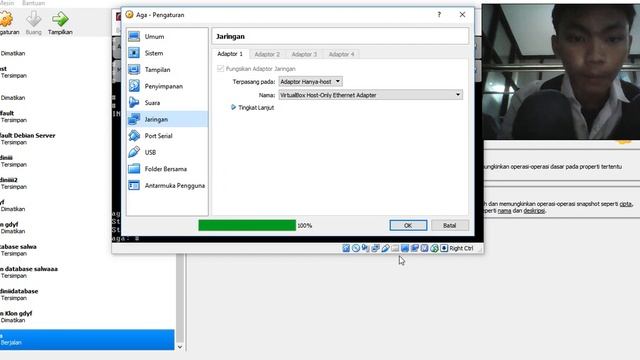The width and height of the screenshot is (640, 360).
Task: Open the Suara settings category
Action: [x=167, y=103]
